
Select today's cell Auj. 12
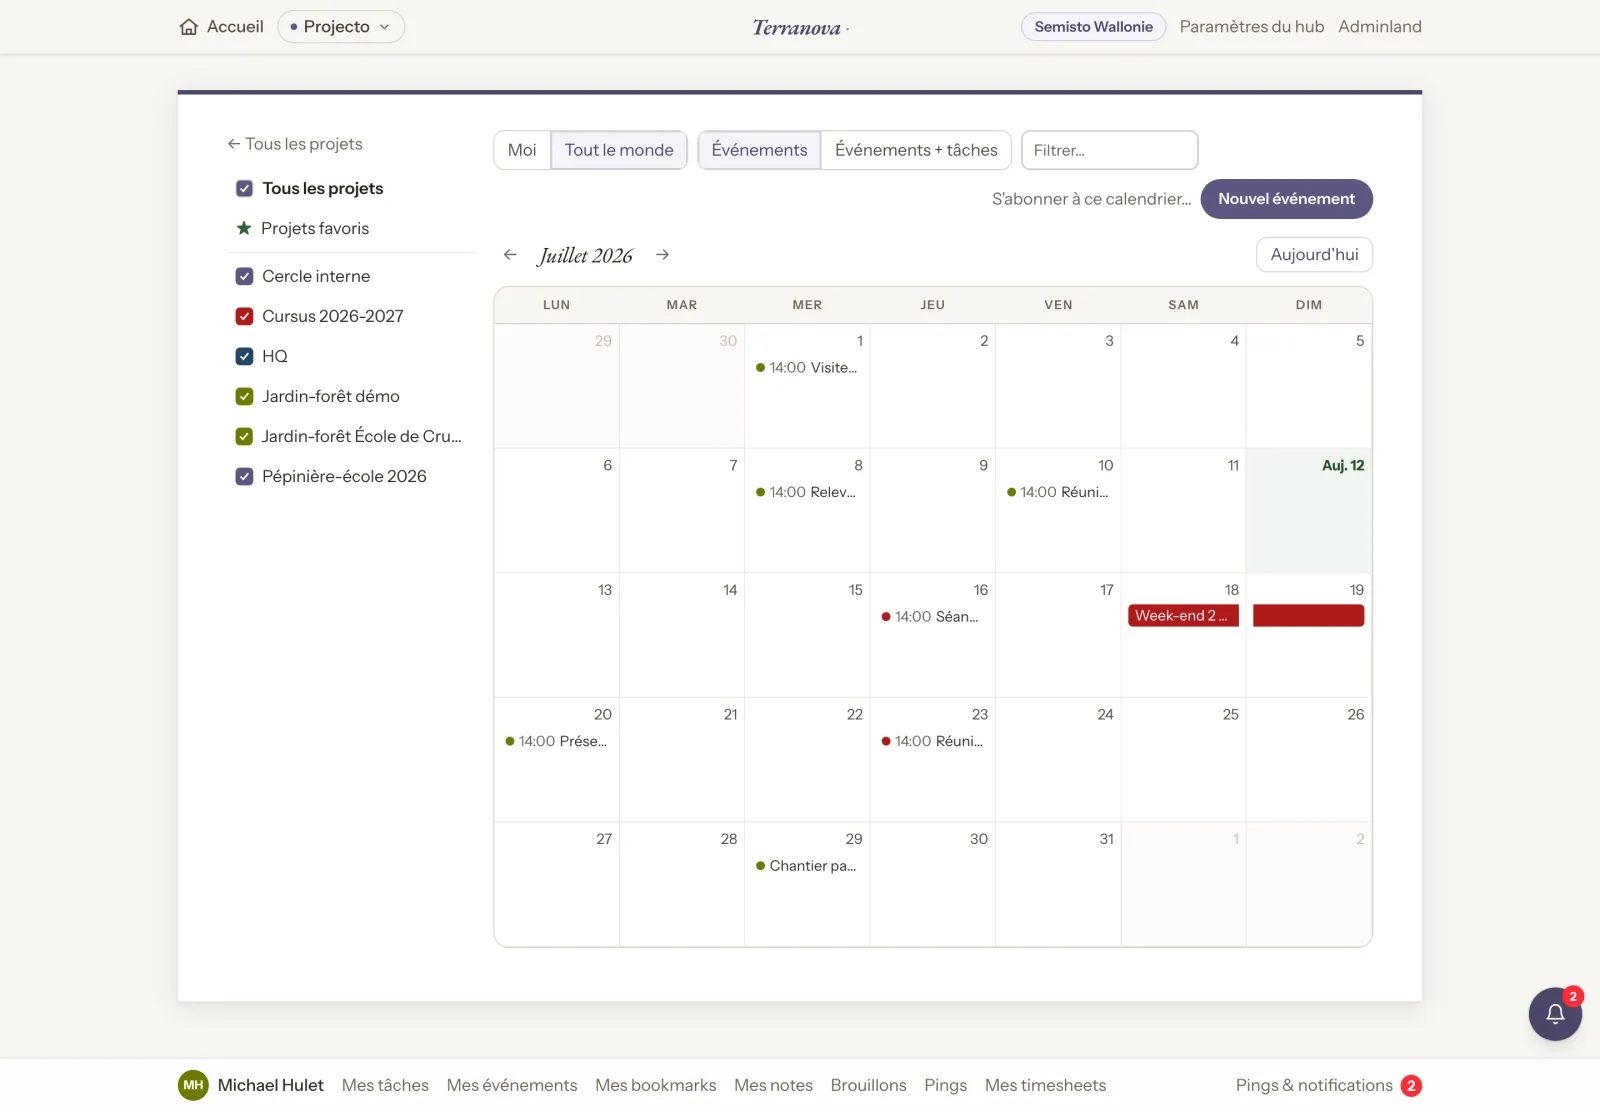(x=1308, y=510)
